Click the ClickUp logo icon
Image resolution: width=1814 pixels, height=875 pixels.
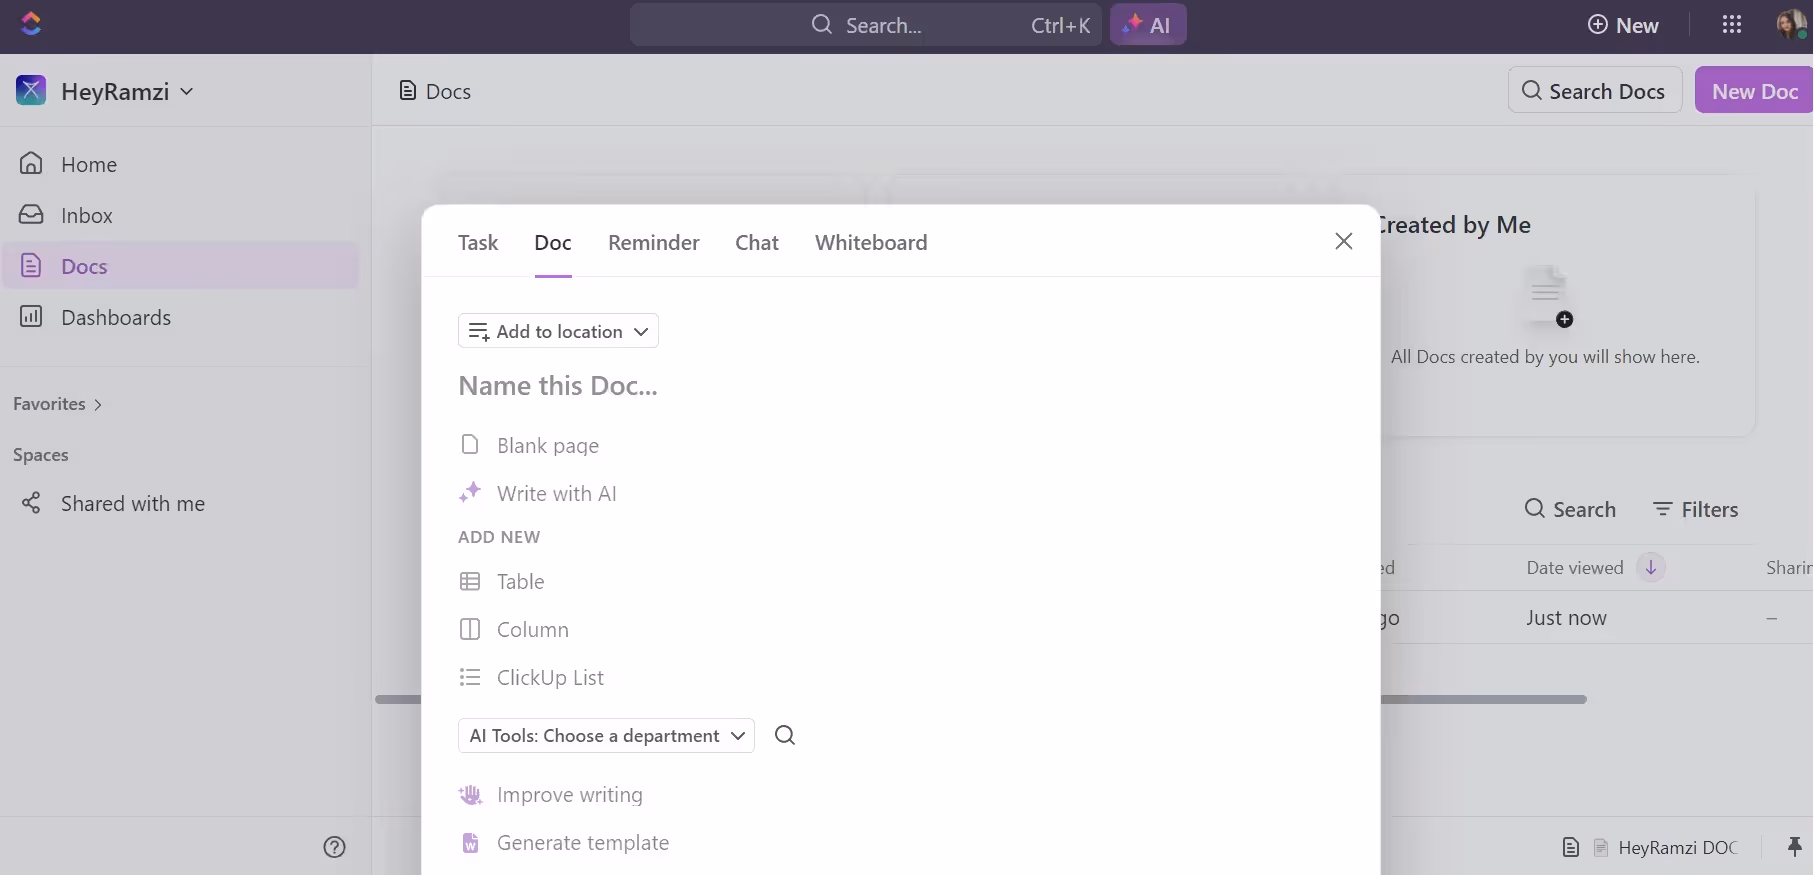pyautogui.click(x=31, y=24)
